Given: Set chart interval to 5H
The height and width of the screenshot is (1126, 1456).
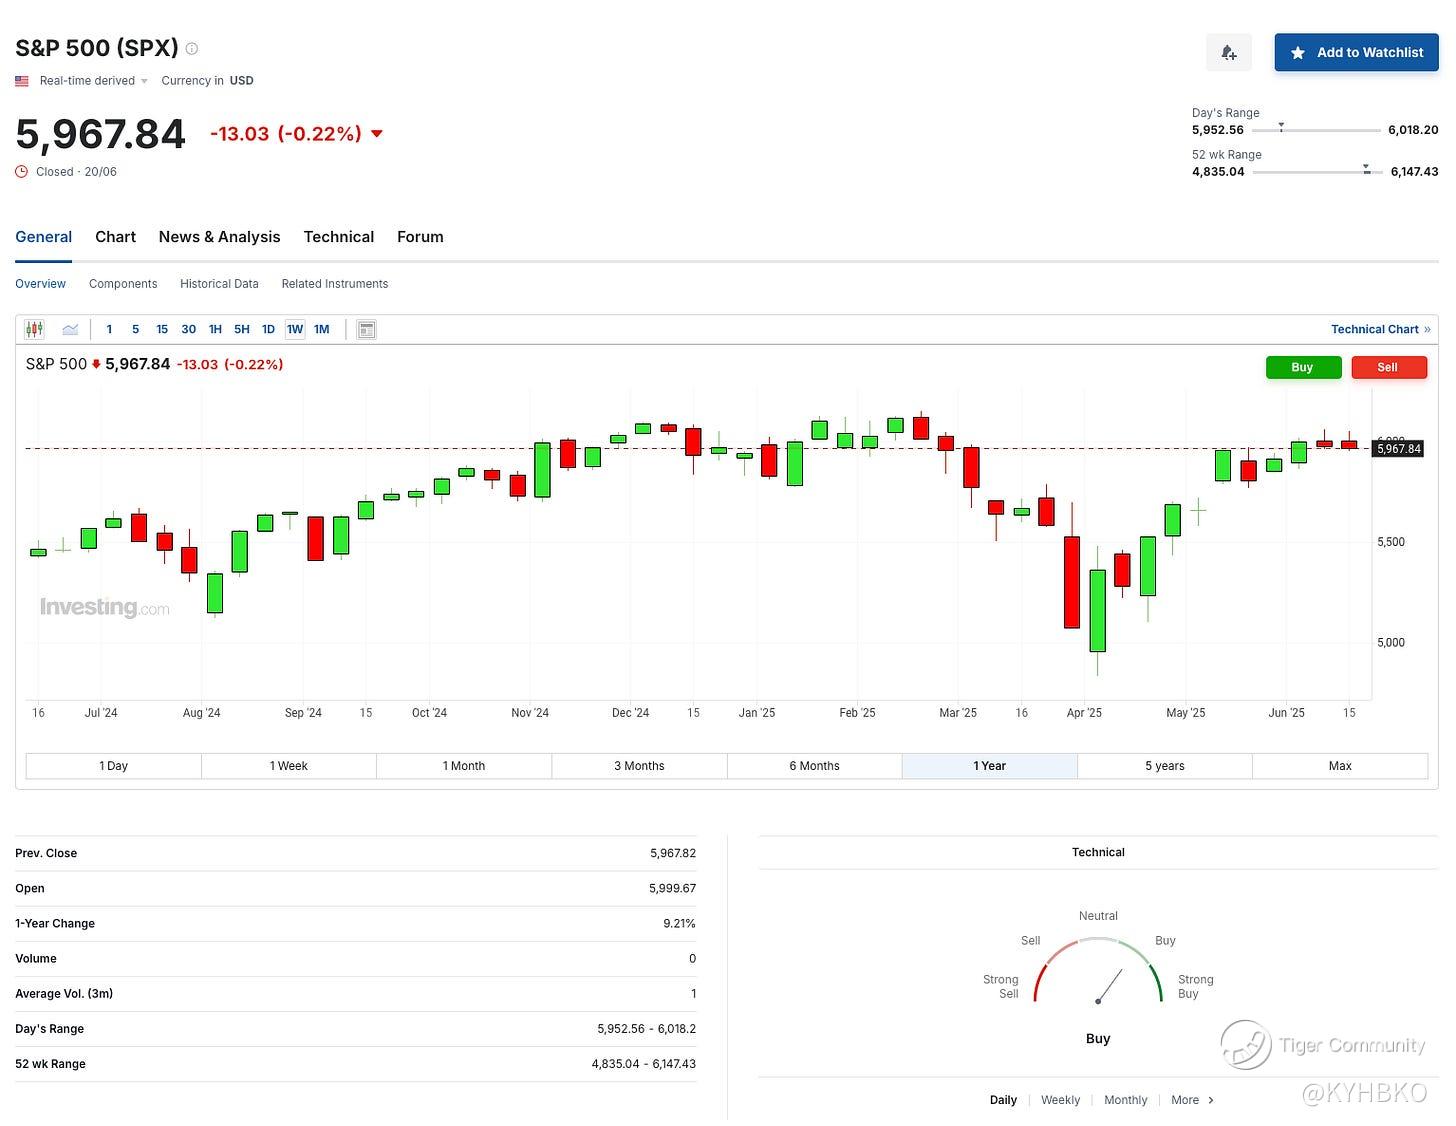Looking at the screenshot, I should point(242,329).
